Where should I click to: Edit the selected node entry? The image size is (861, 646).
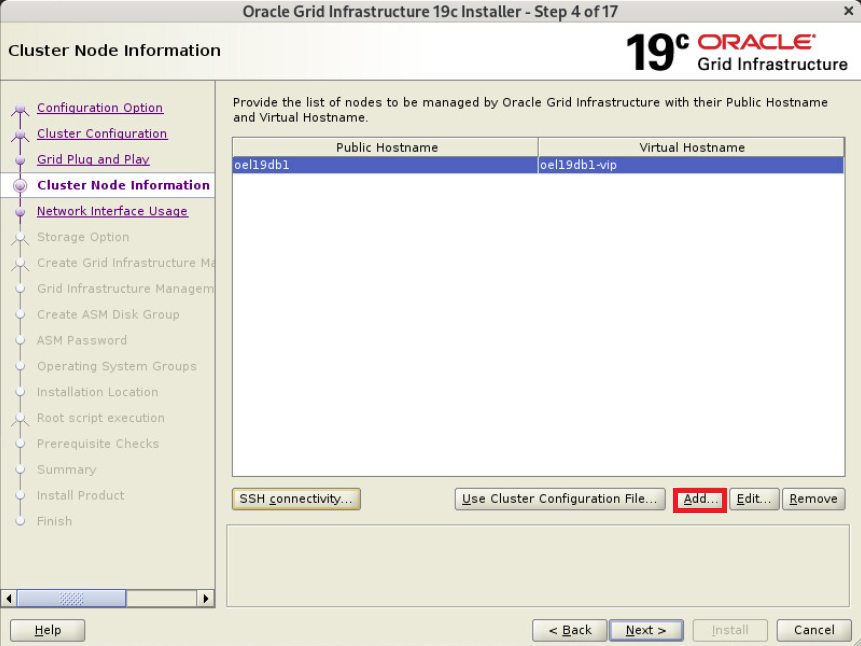(x=754, y=499)
